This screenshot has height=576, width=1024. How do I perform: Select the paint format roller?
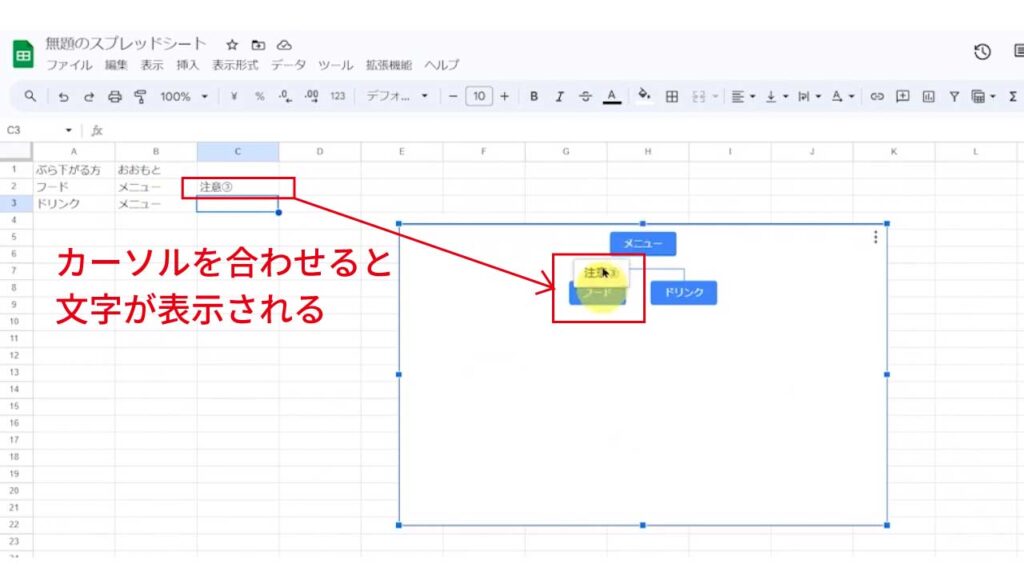140,97
